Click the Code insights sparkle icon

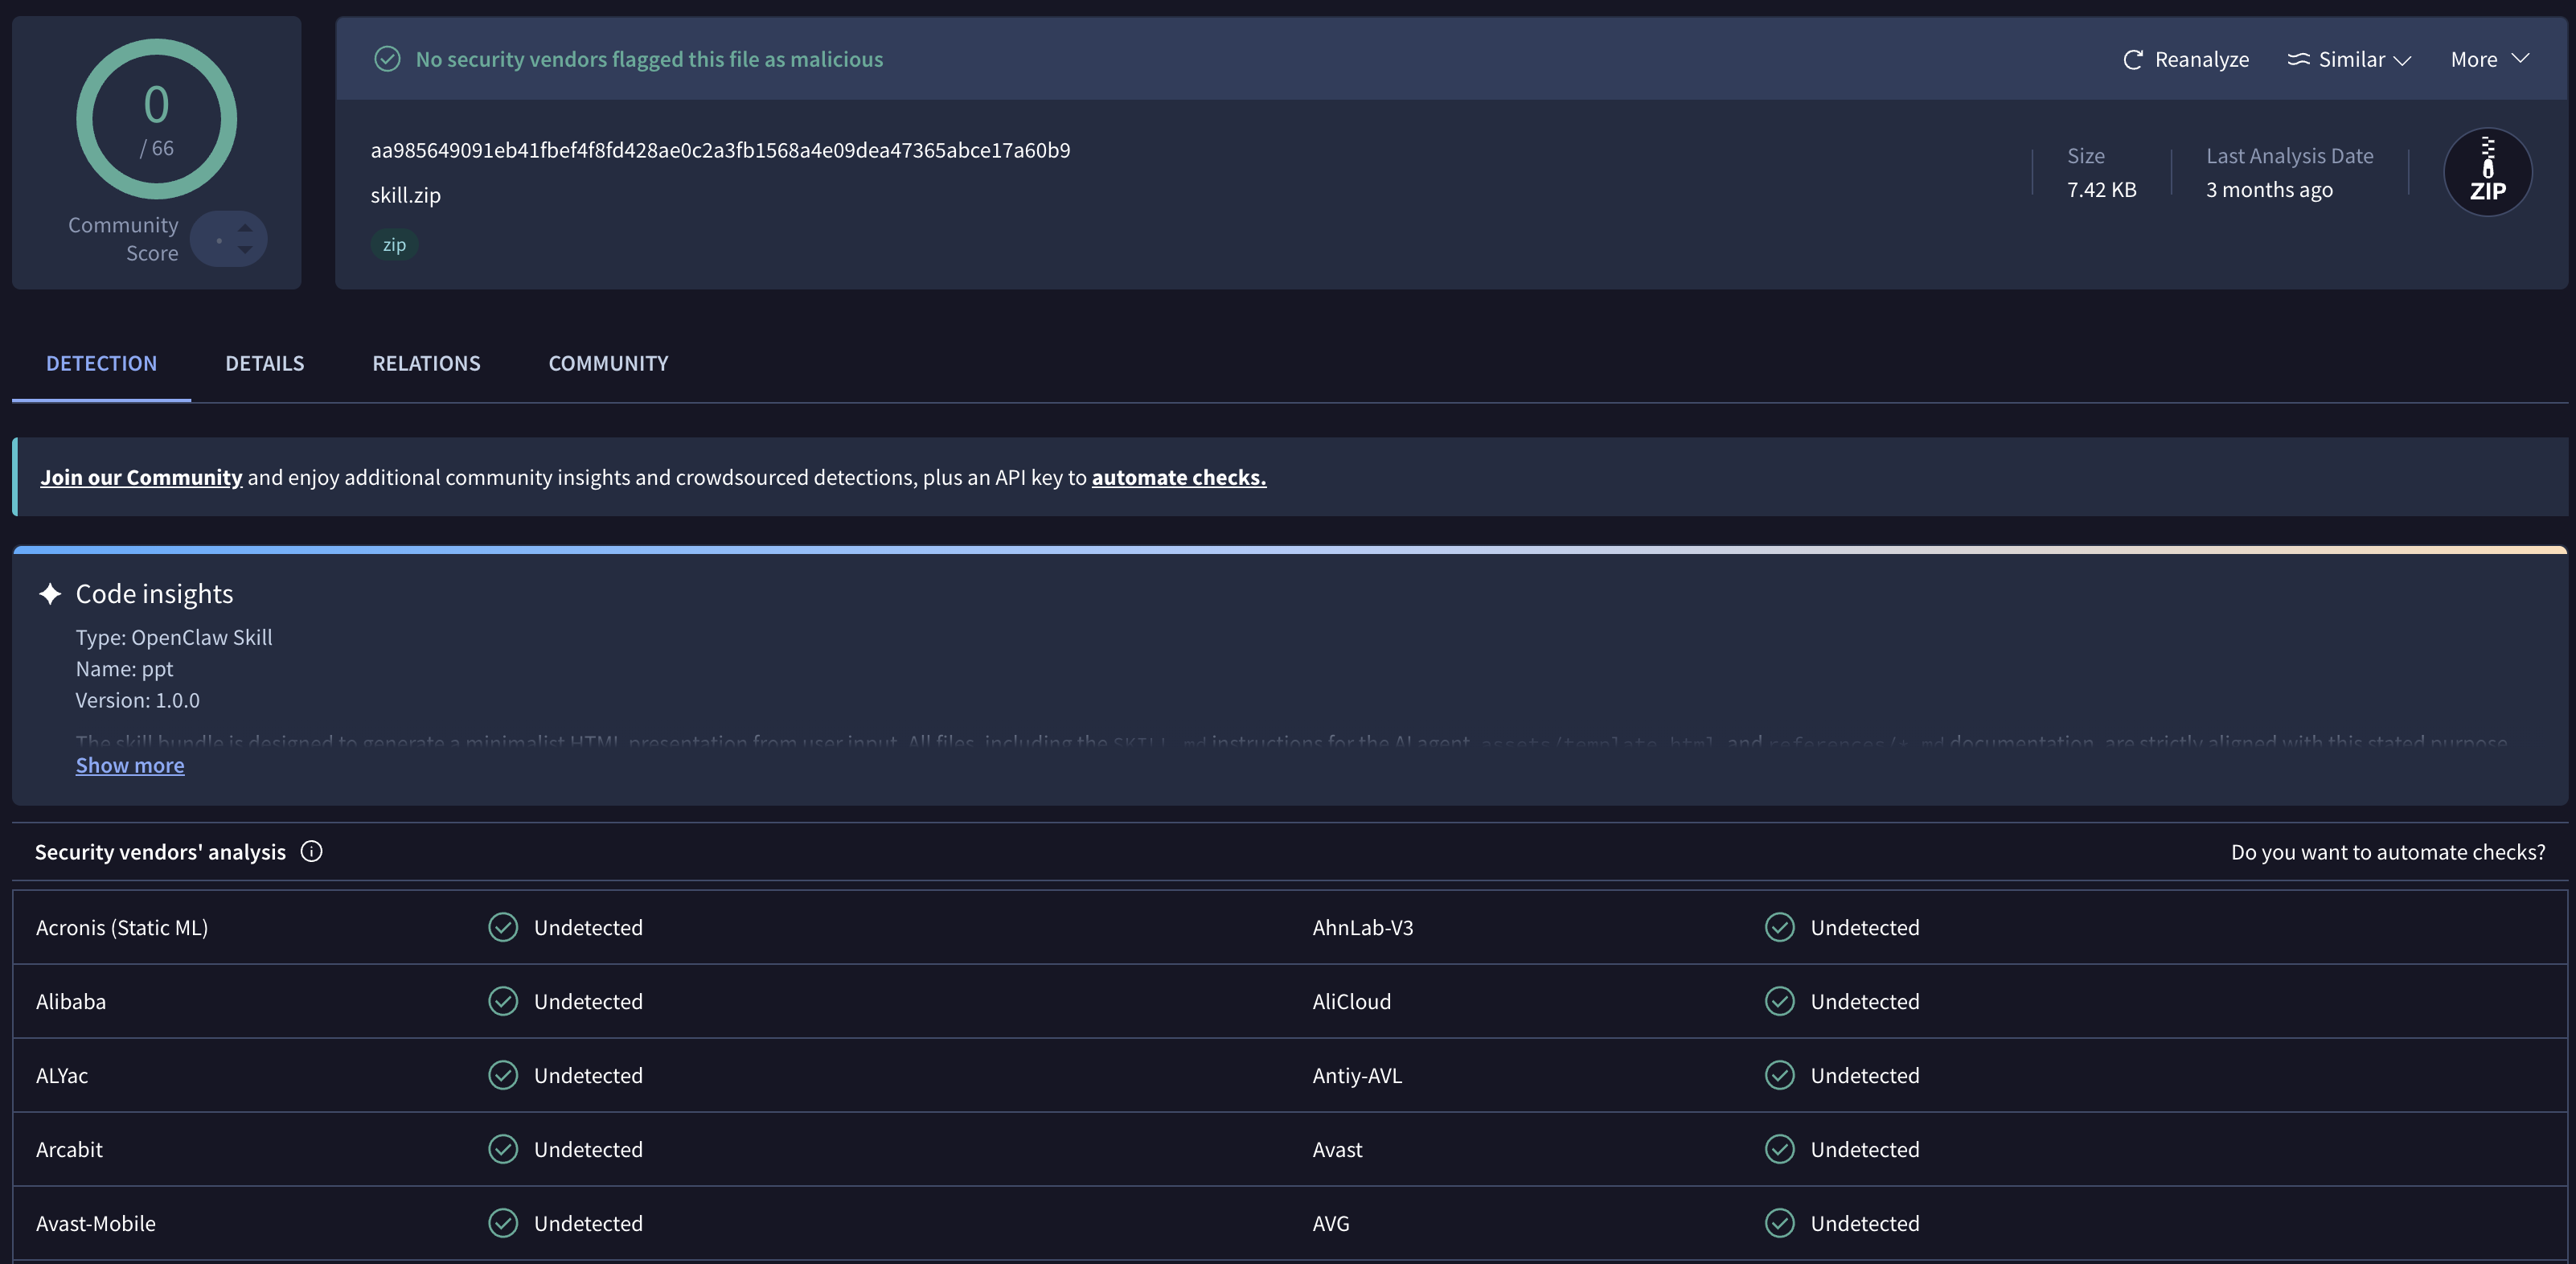[50, 594]
